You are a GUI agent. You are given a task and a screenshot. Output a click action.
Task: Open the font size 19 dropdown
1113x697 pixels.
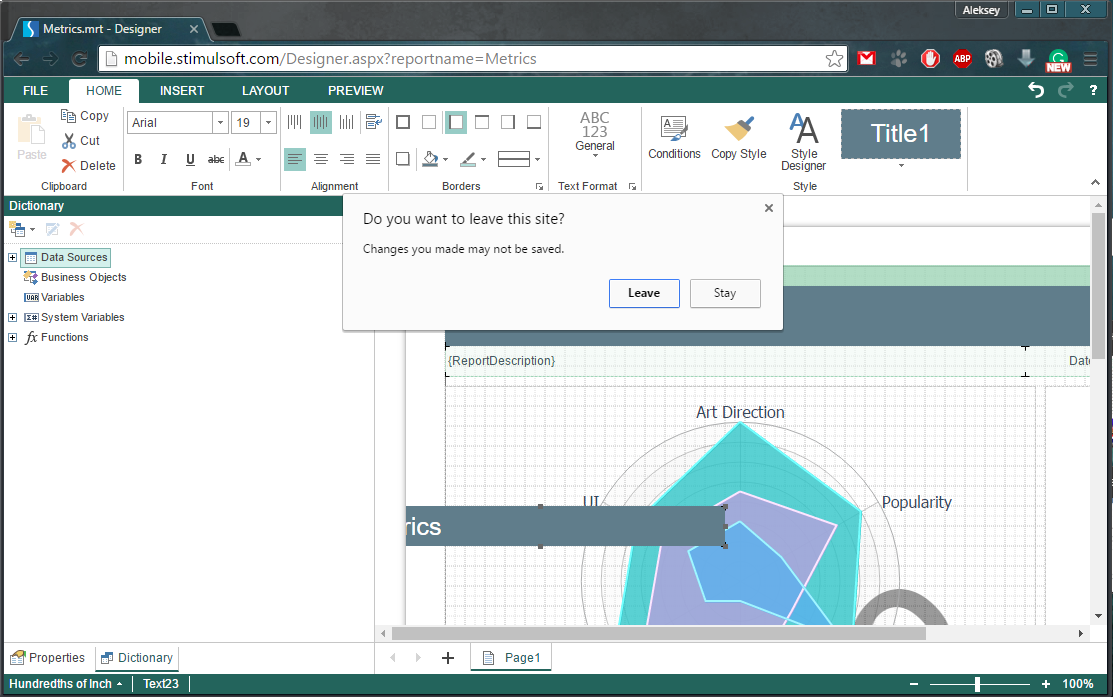(x=268, y=123)
